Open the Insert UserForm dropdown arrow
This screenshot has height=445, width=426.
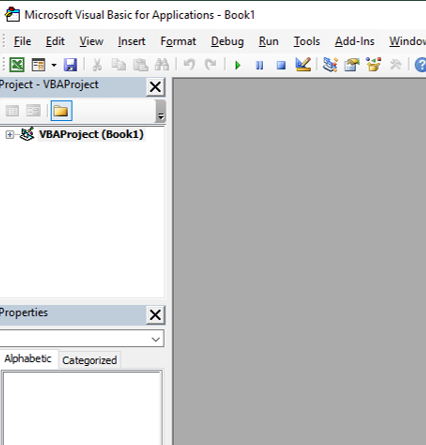[54, 65]
